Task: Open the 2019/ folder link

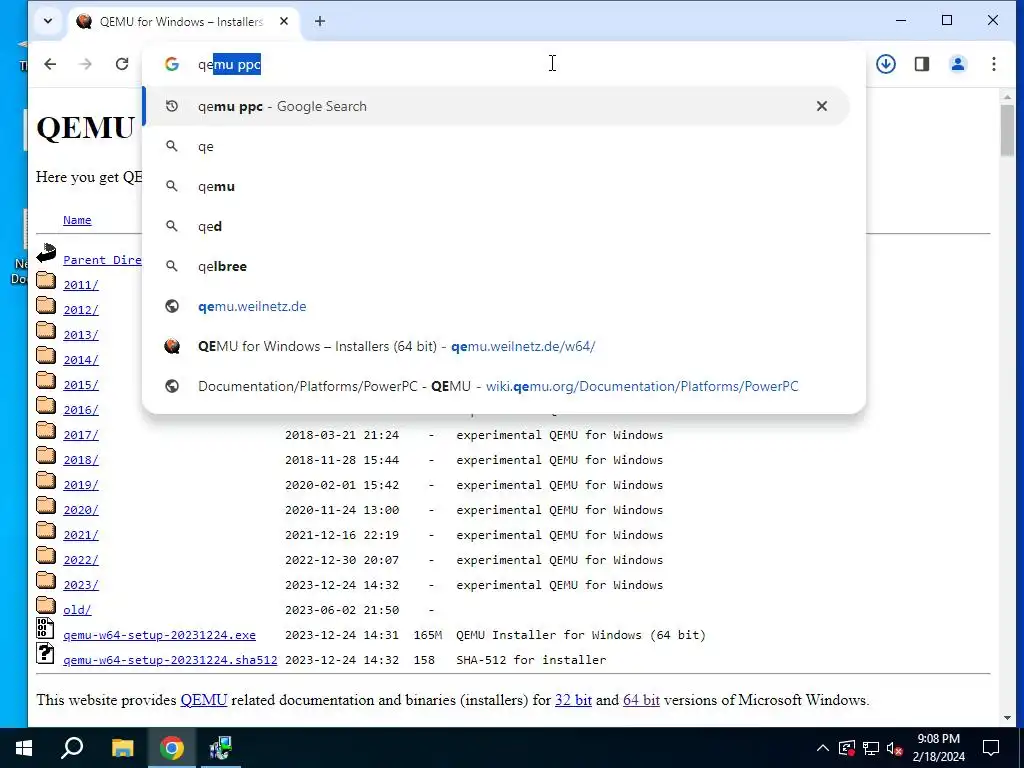Action: pyautogui.click(x=81, y=485)
